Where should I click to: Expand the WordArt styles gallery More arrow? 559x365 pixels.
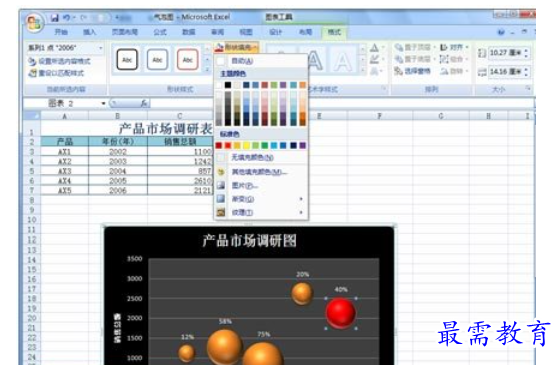pyautogui.click(x=363, y=70)
